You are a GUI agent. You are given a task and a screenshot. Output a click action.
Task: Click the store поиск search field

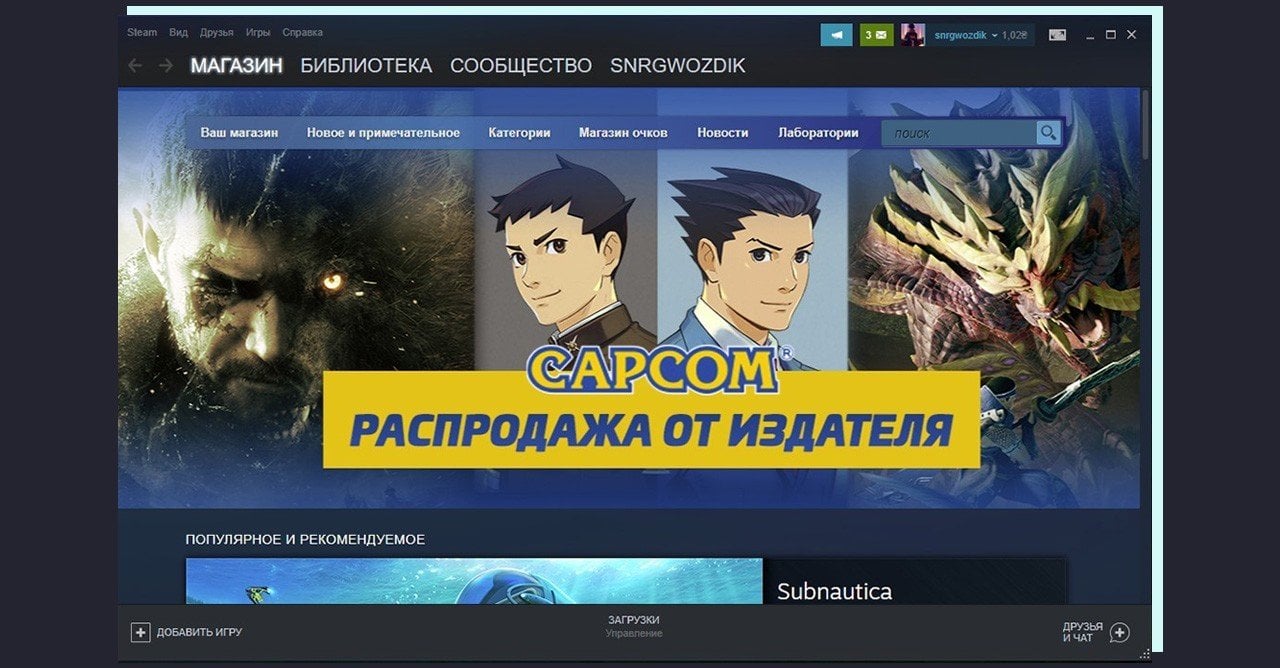click(959, 133)
